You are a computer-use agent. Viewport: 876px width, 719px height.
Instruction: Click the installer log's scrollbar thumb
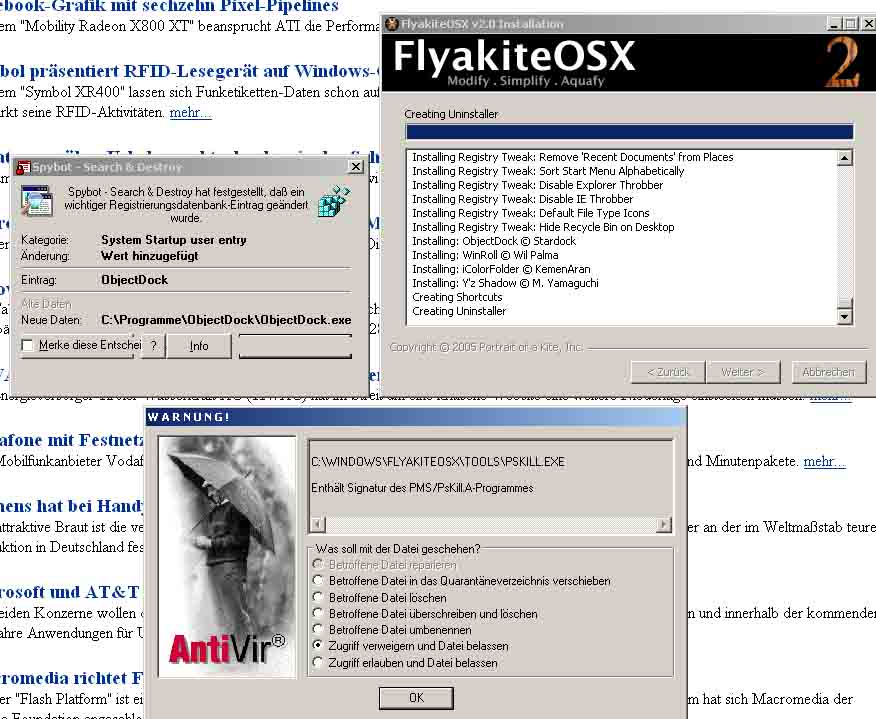[x=845, y=303]
